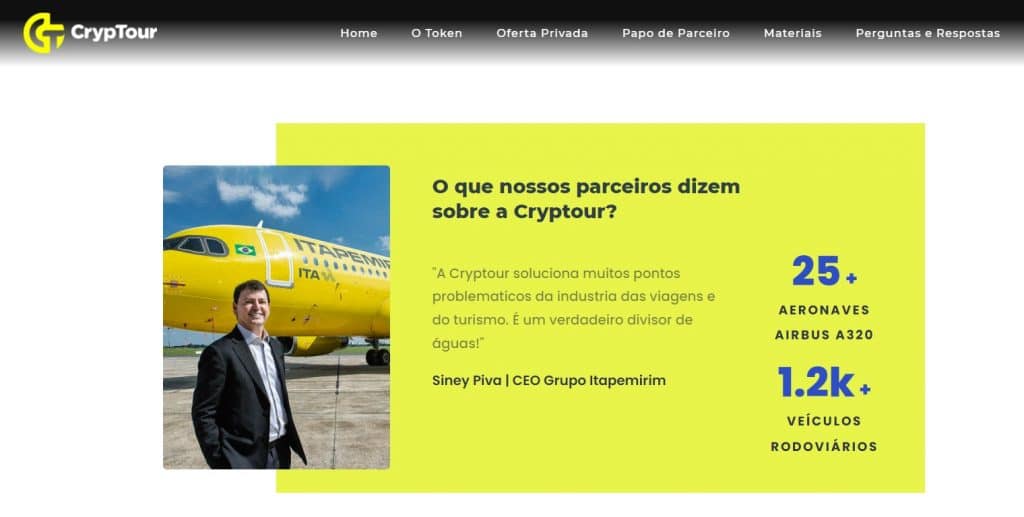
Task: Open the Oferta Privada section
Action: point(542,33)
